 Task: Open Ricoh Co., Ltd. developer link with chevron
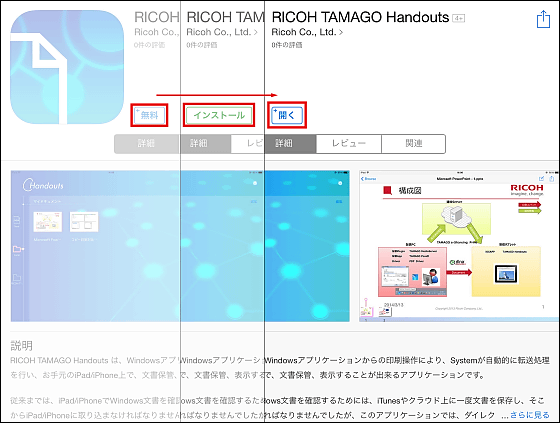(x=307, y=32)
